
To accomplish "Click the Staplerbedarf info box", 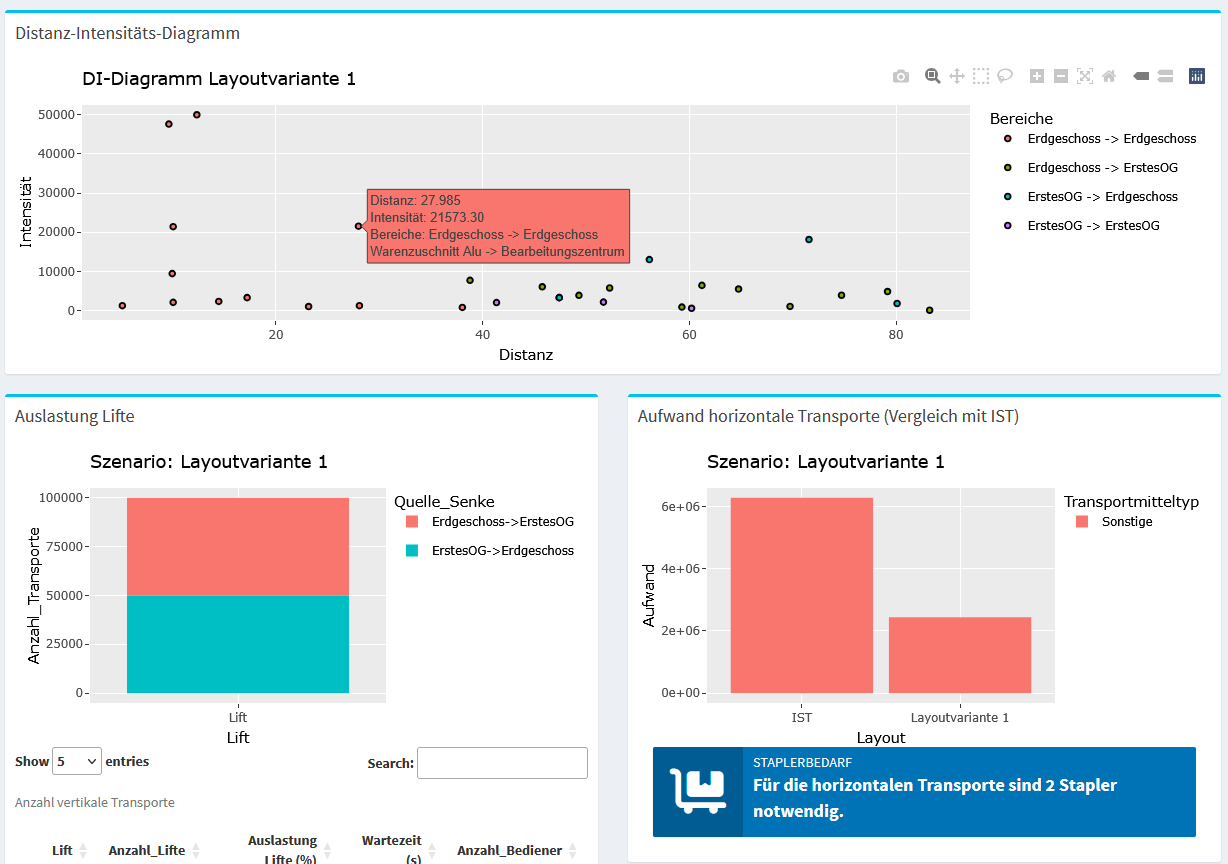I will click(924, 792).
